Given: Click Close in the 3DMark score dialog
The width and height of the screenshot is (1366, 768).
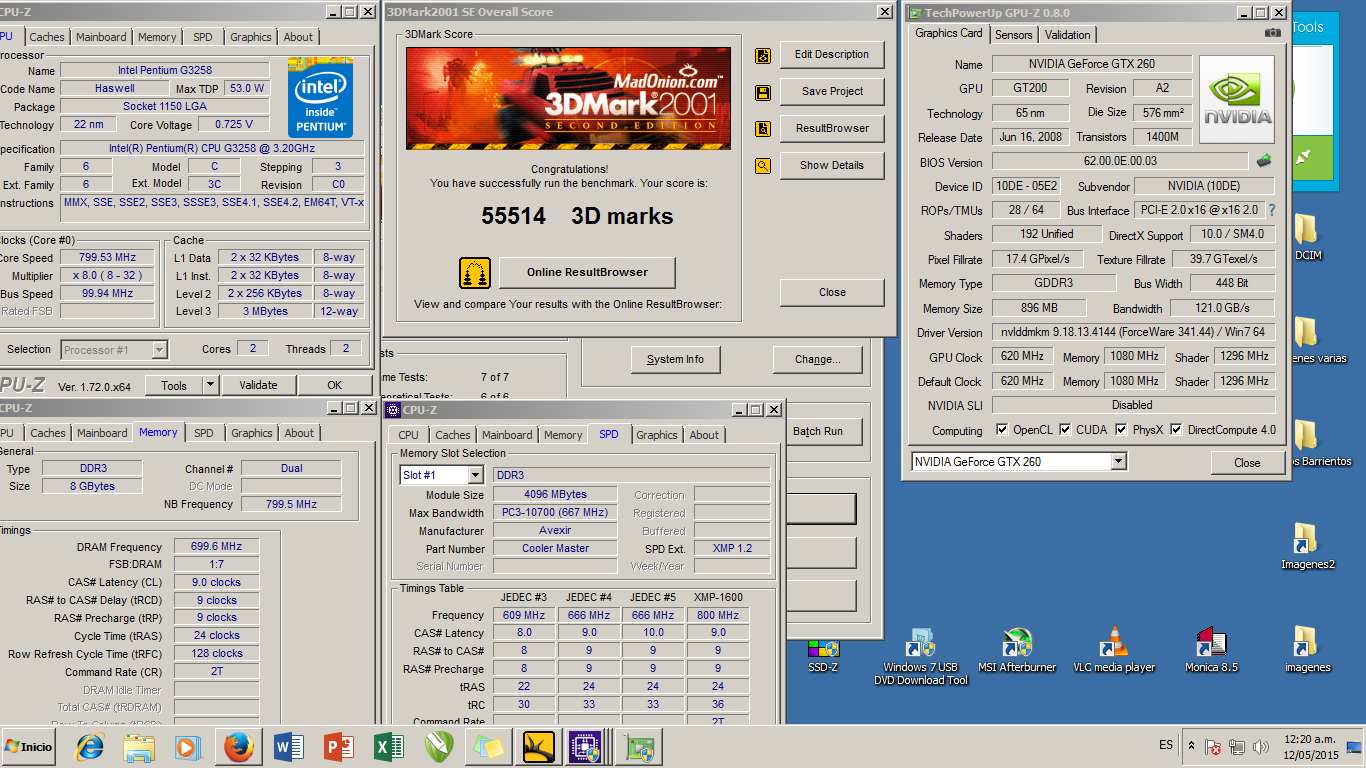Looking at the screenshot, I should click(x=832, y=292).
